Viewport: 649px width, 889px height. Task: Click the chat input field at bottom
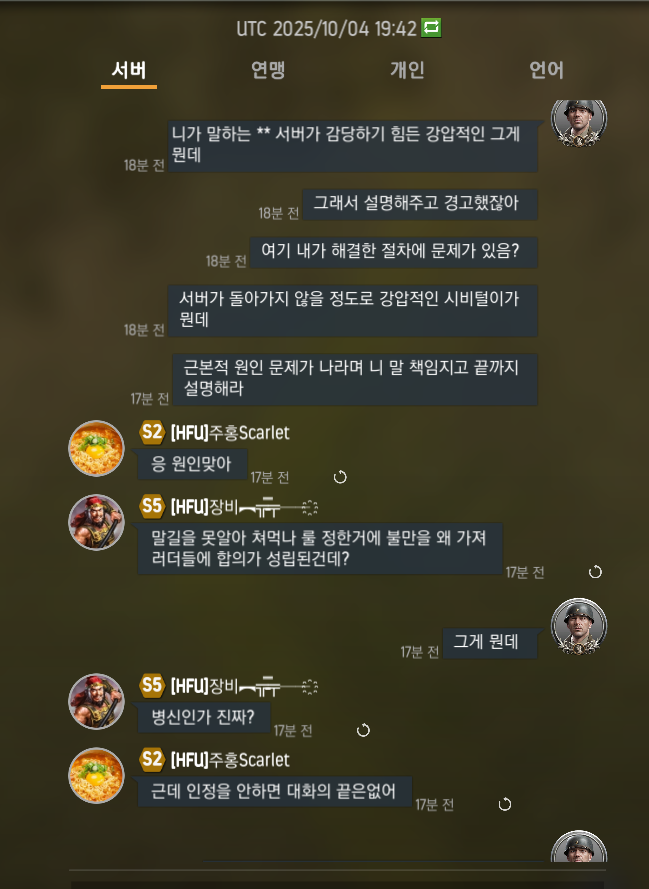337,884
